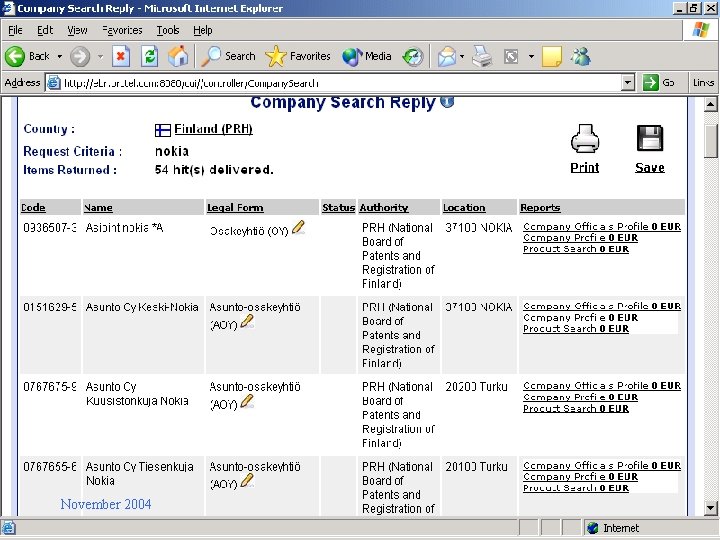Click the vertical scrollbar down arrow
The image size is (720, 540).
(x=710, y=508)
